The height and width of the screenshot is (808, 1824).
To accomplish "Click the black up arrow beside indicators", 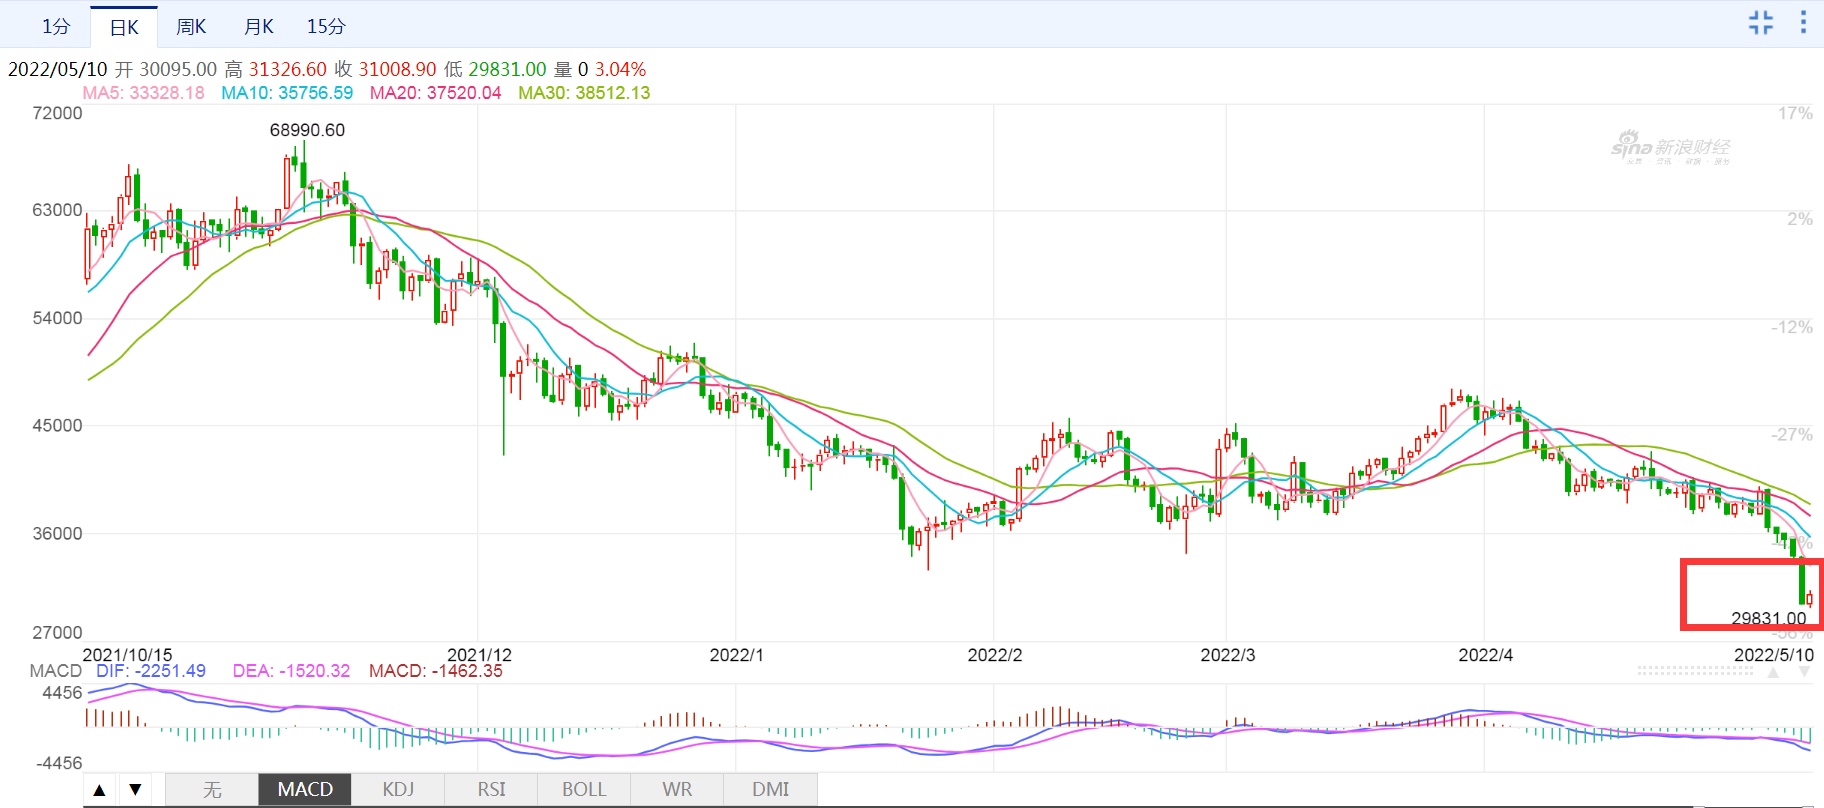I will (100, 790).
